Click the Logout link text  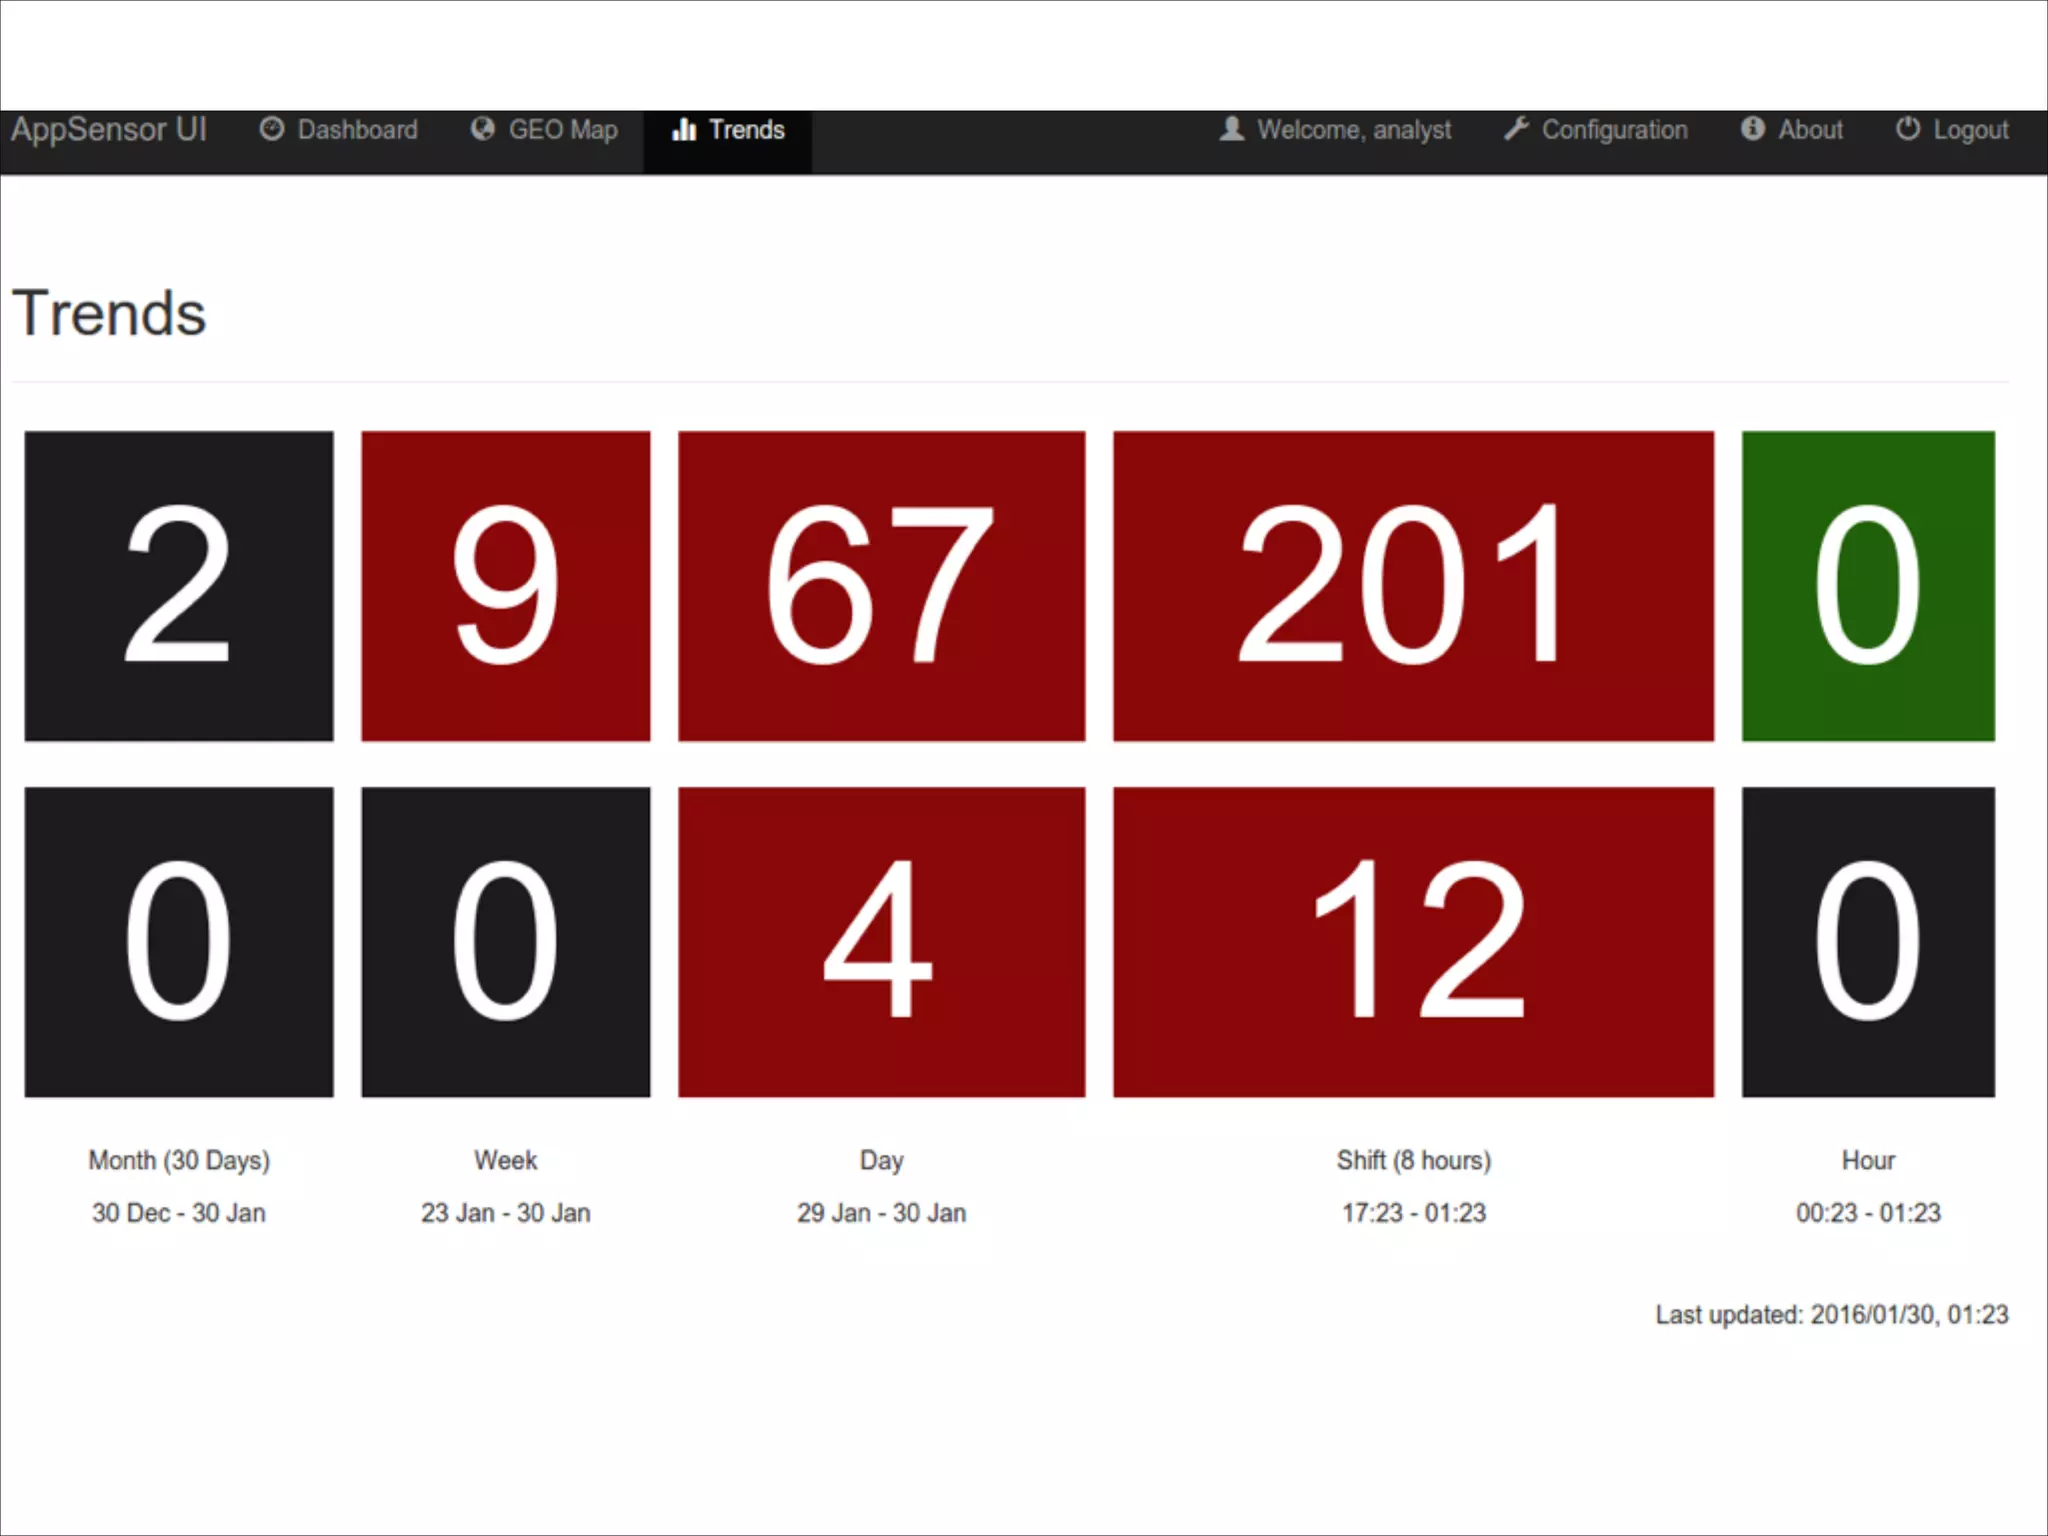[1970, 130]
